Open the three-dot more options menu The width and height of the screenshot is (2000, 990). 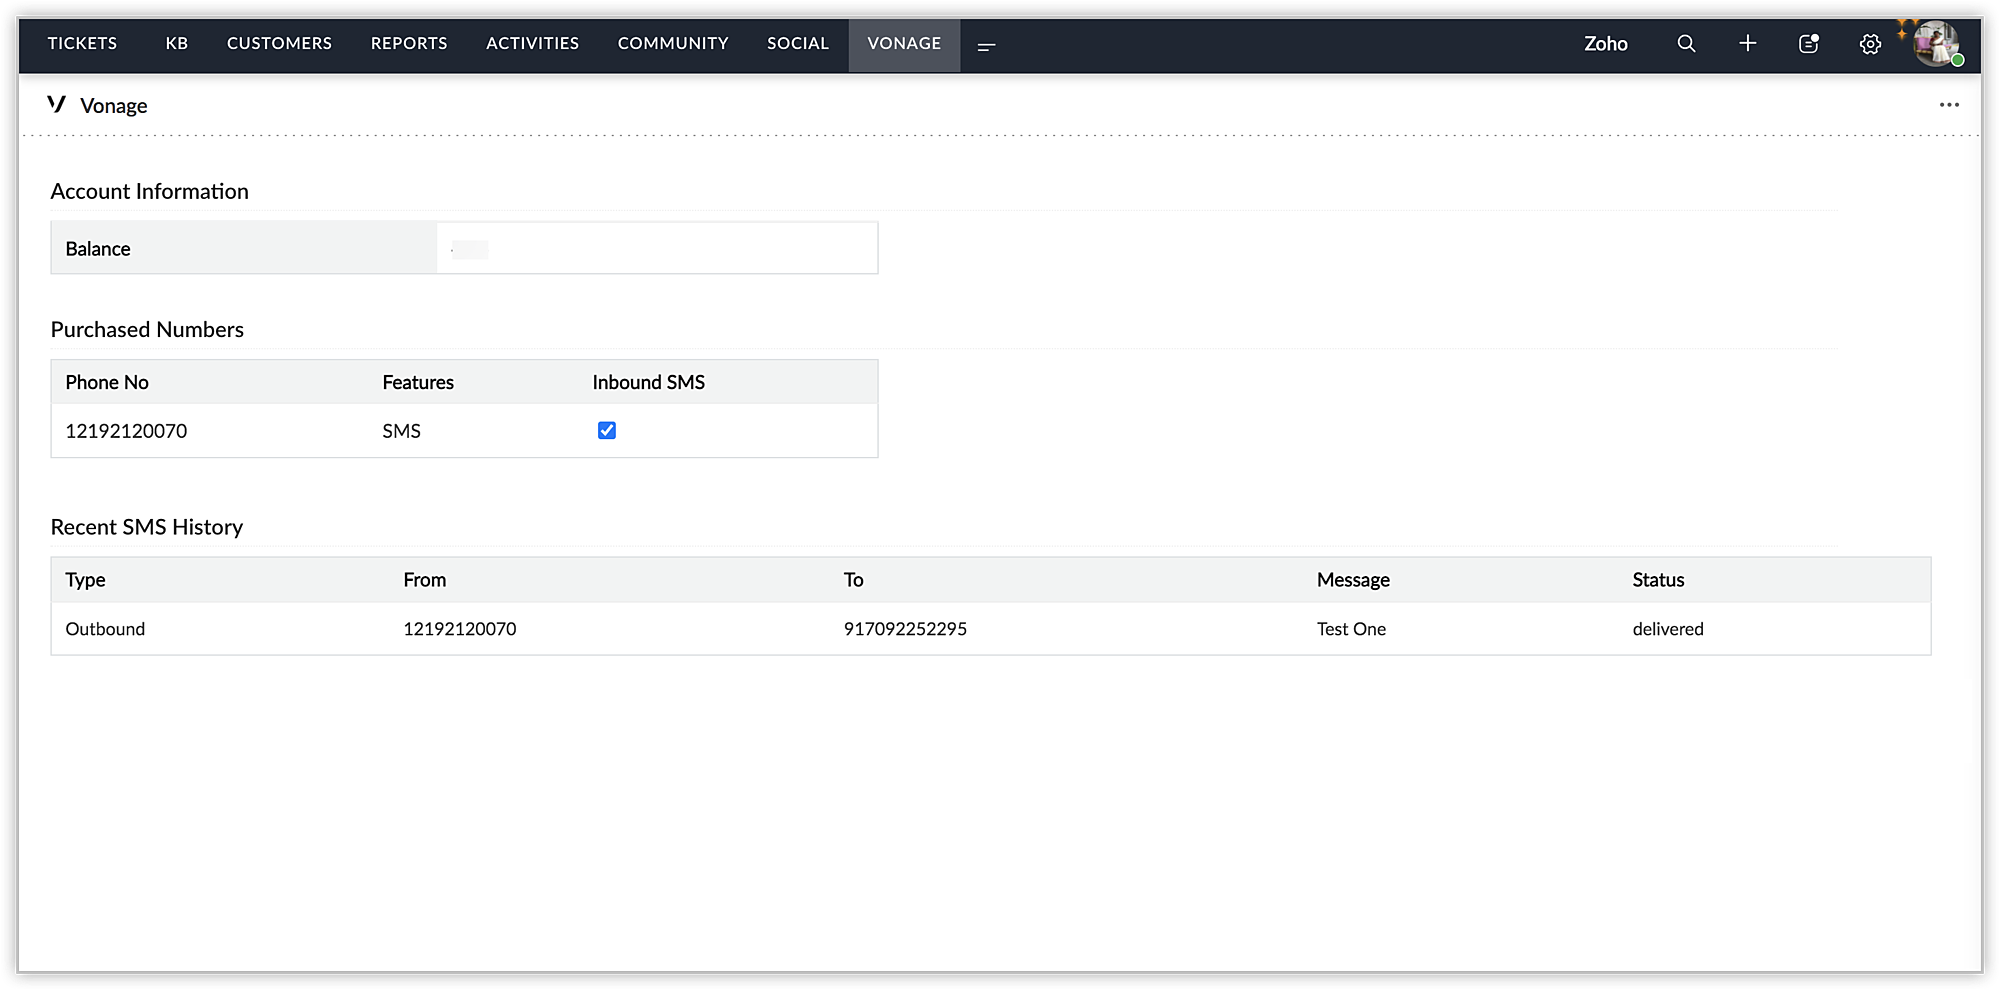tap(1949, 105)
